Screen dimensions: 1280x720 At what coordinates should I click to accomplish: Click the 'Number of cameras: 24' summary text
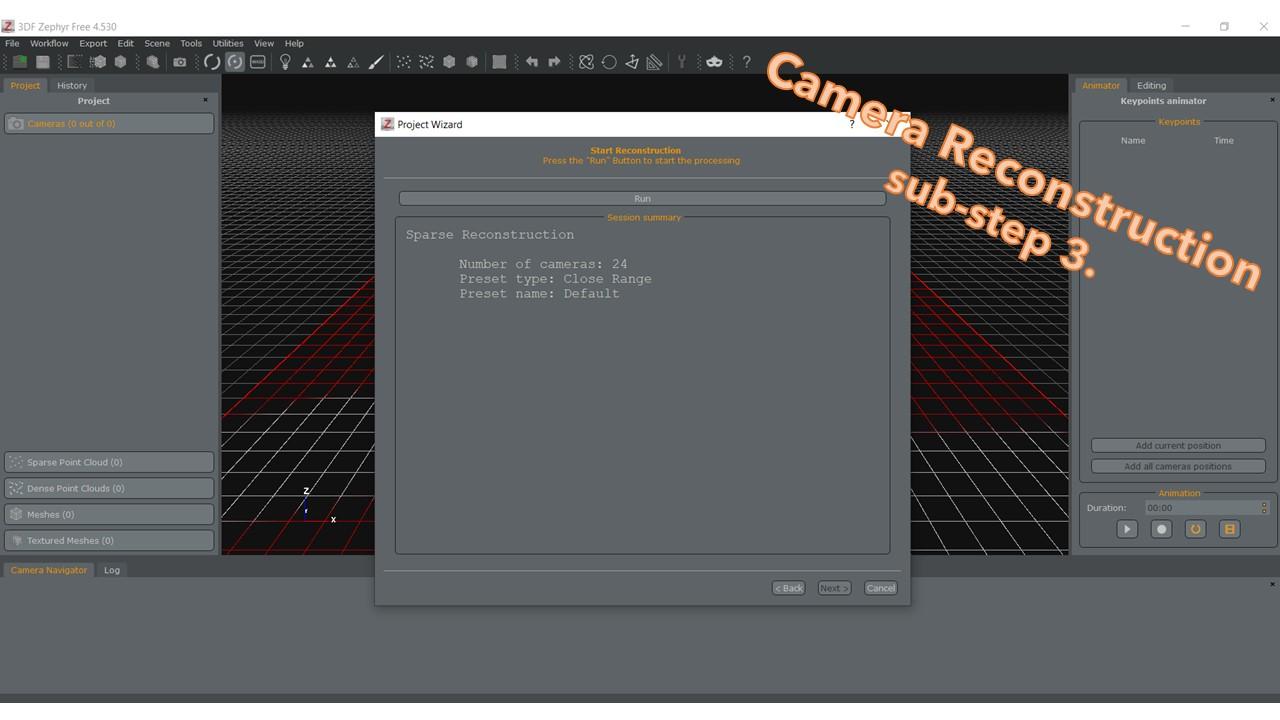pos(543,264)
